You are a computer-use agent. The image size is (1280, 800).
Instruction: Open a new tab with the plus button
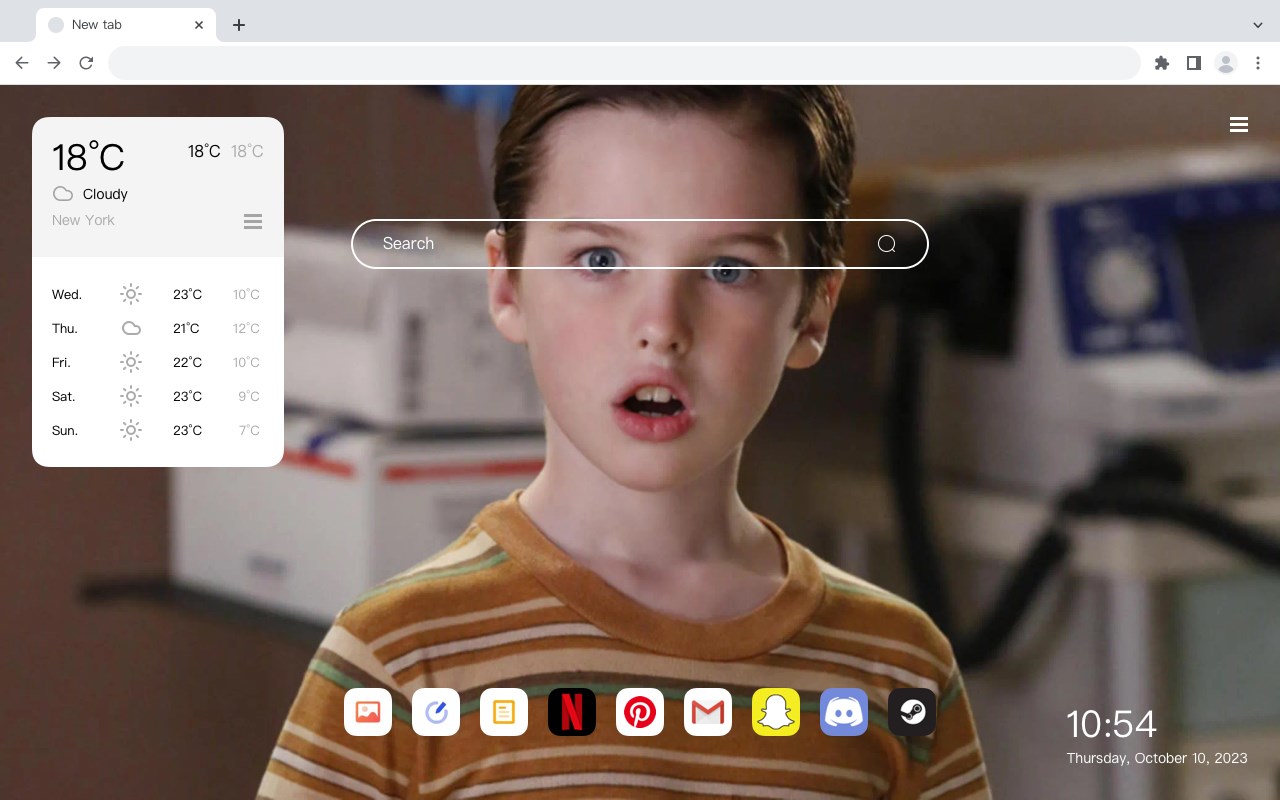tap(238, 25)
